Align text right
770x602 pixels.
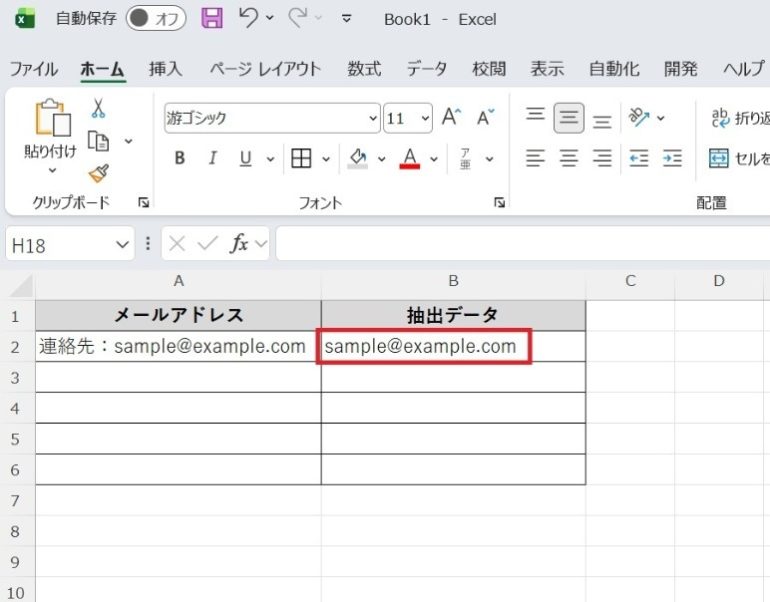click(602, 158)
